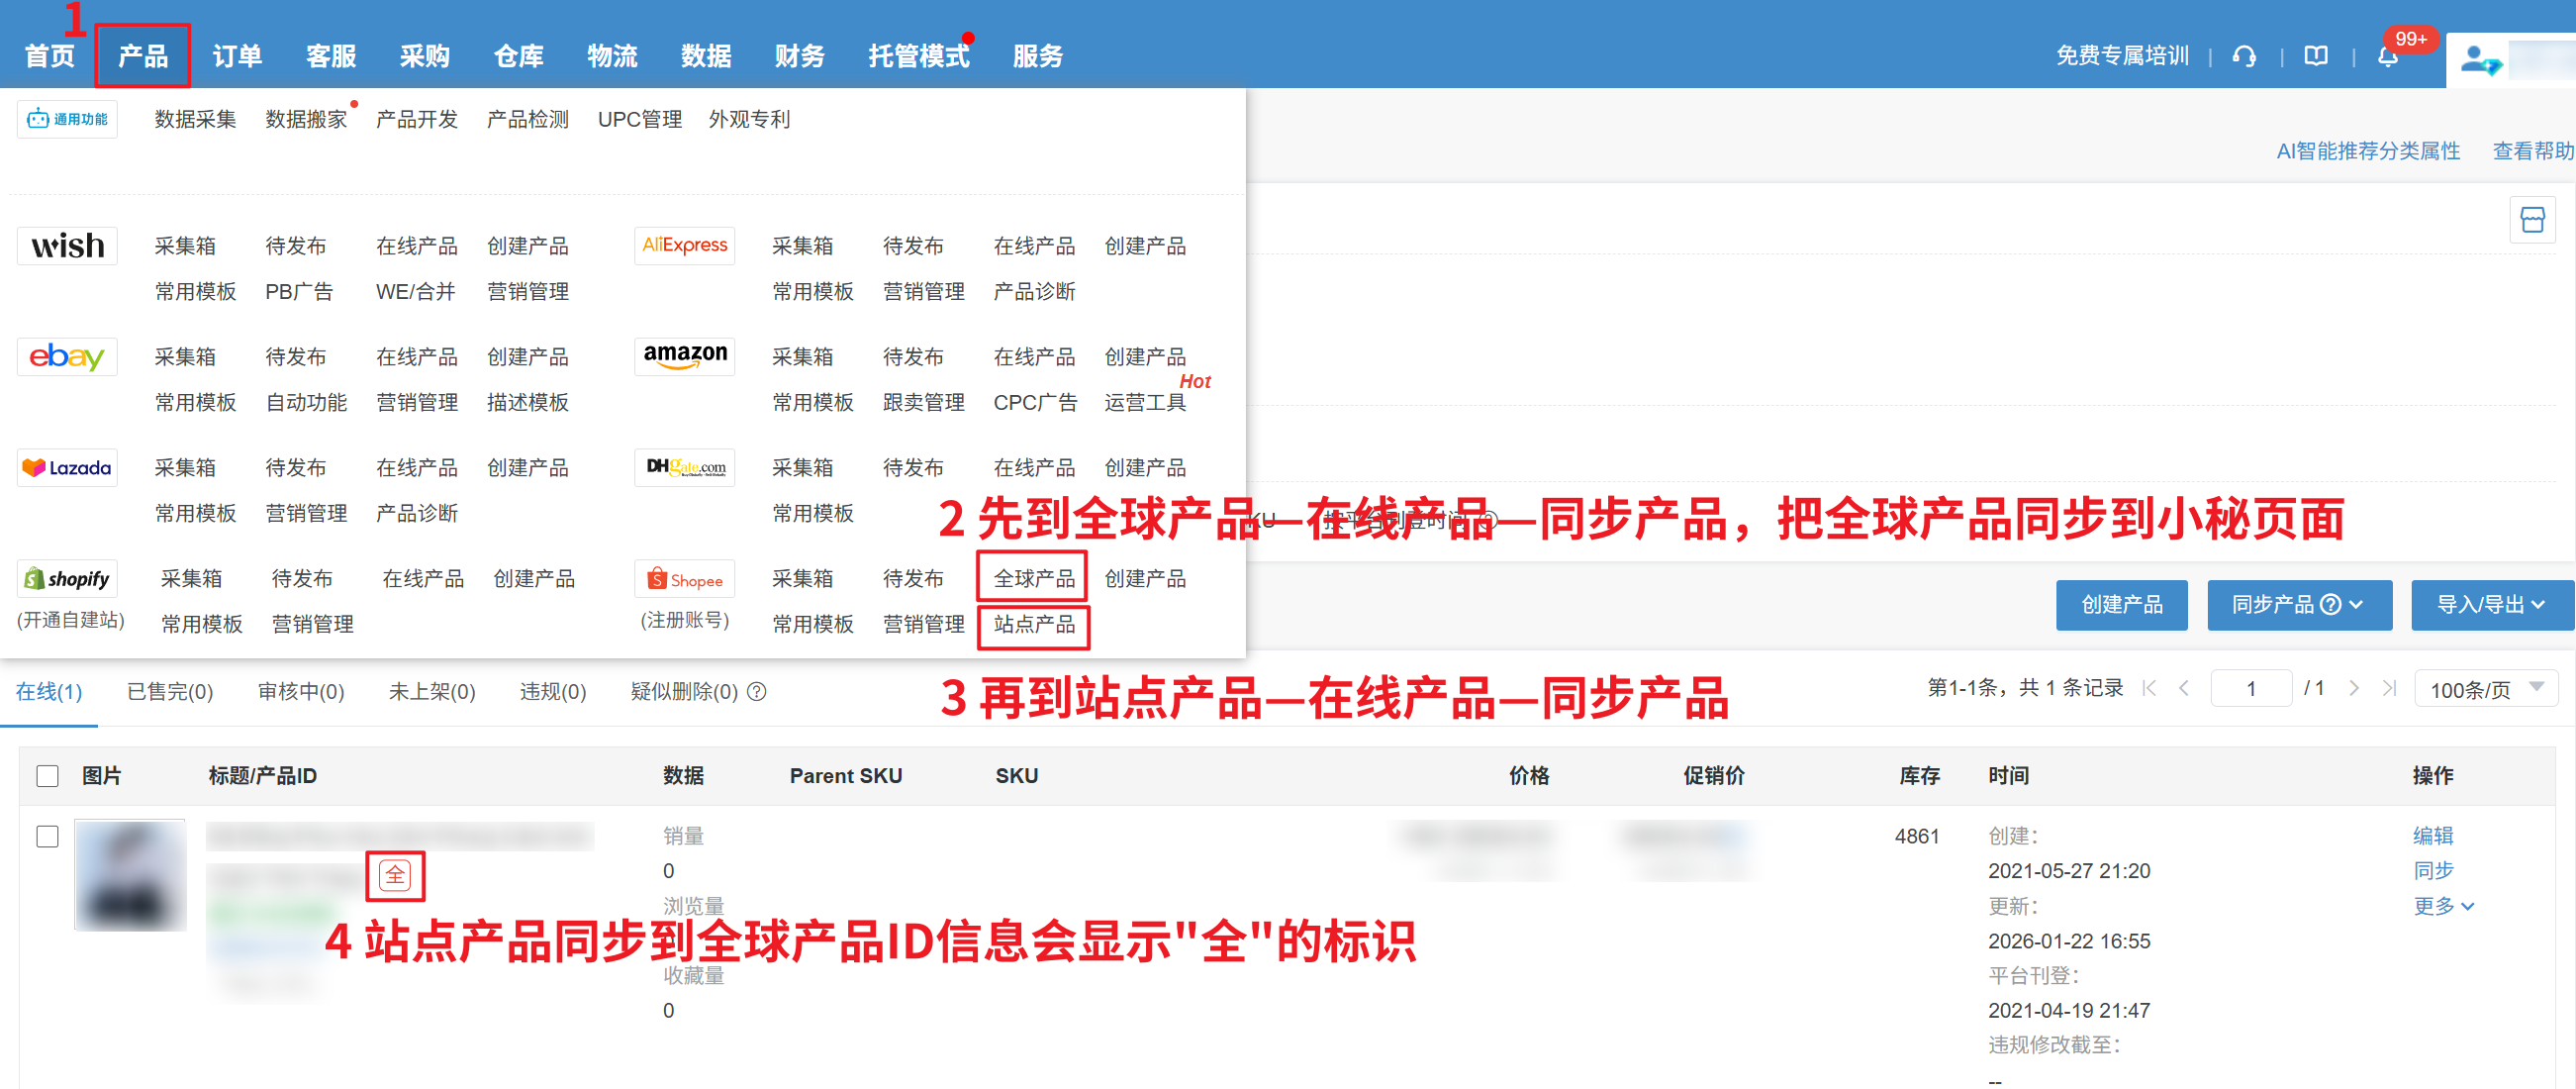Open the 订单 top menu
Screen dimensions: 2576x1089
237,56
